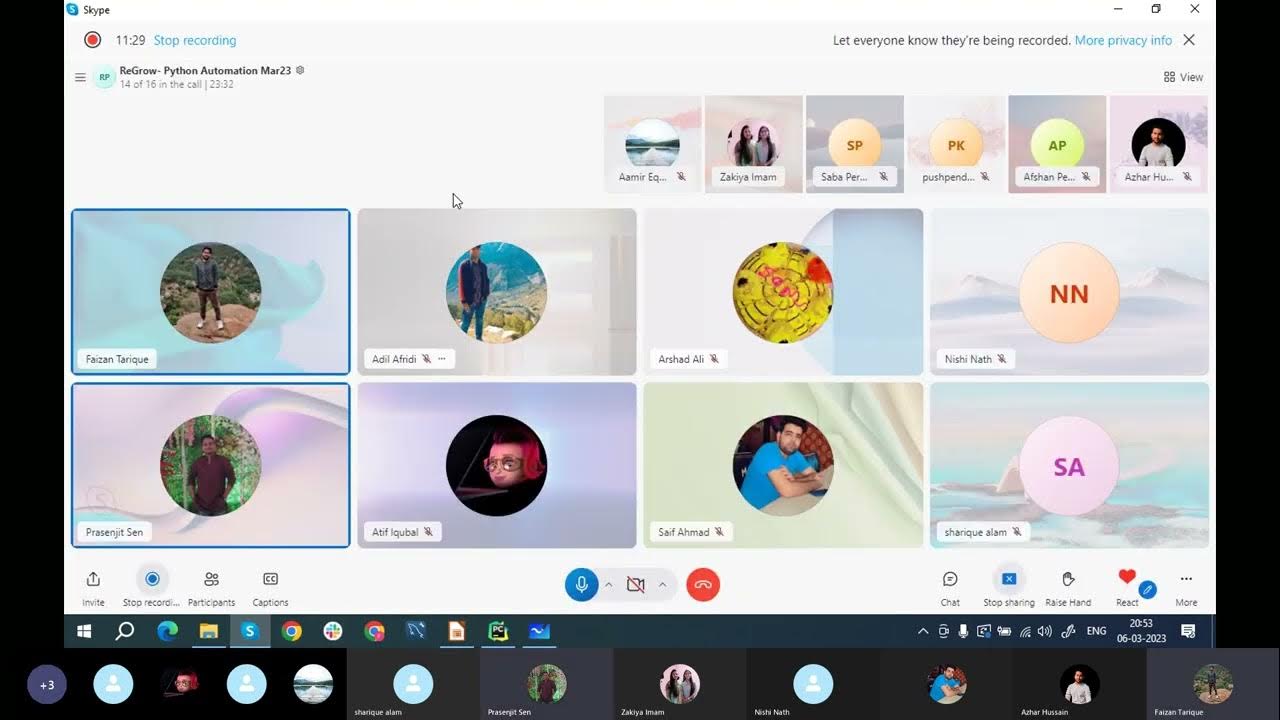This screenshot has height=720, width=1280.
Task: Select Faizan Tarique's video tile
Action: (211, 292)
